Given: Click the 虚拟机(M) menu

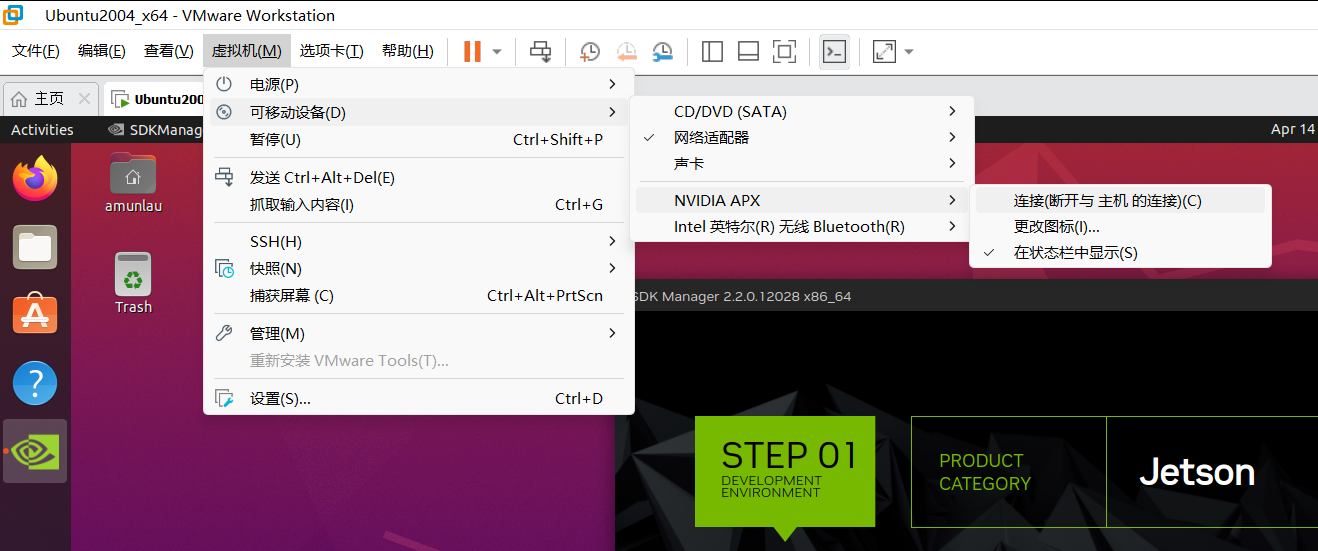Looking at the screenshot, I should tap(246, 51).
